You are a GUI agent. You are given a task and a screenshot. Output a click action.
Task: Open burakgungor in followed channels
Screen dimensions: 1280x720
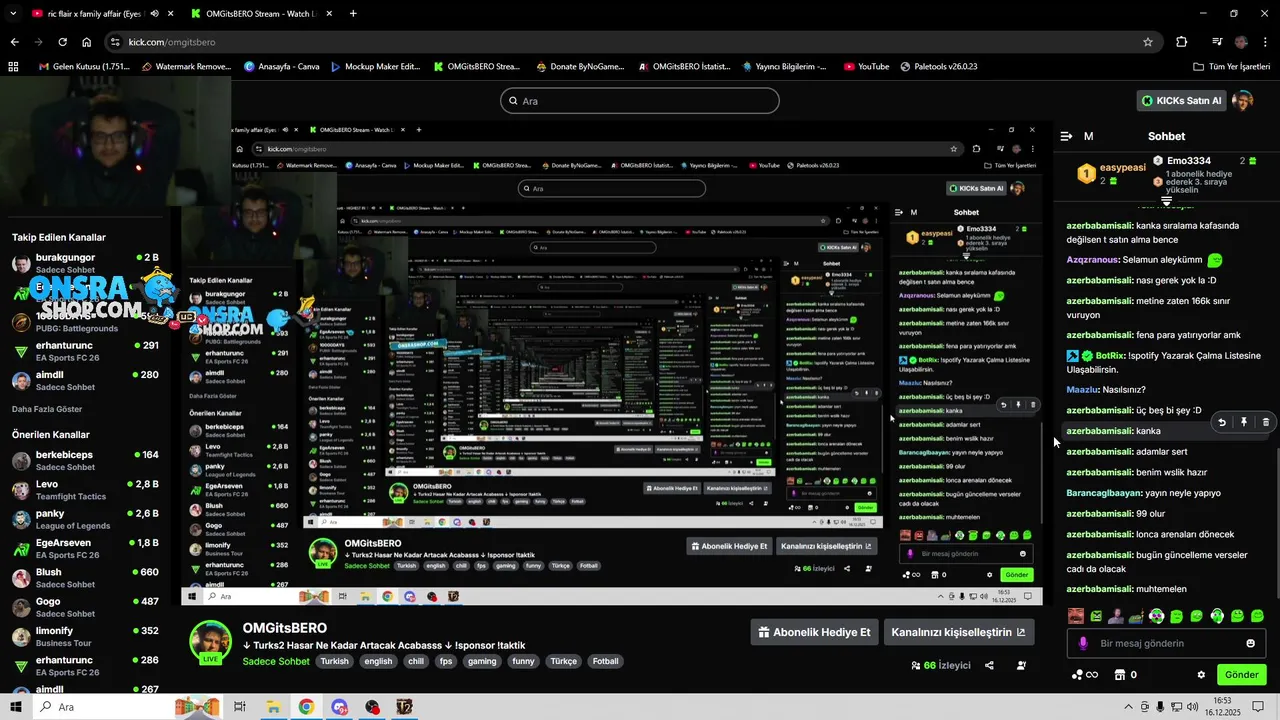tap(85, 263)
